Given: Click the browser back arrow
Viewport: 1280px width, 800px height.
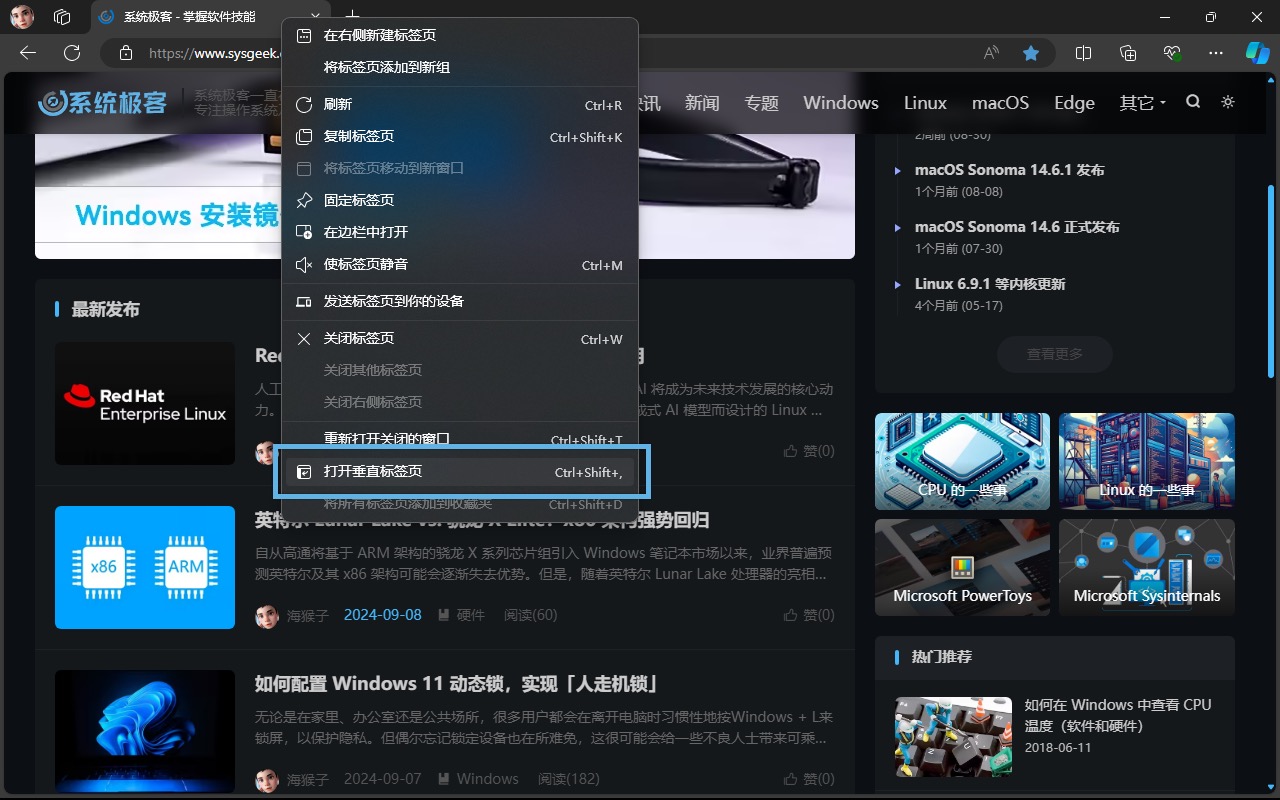Looking at the screenshot, I should point(28,53).
